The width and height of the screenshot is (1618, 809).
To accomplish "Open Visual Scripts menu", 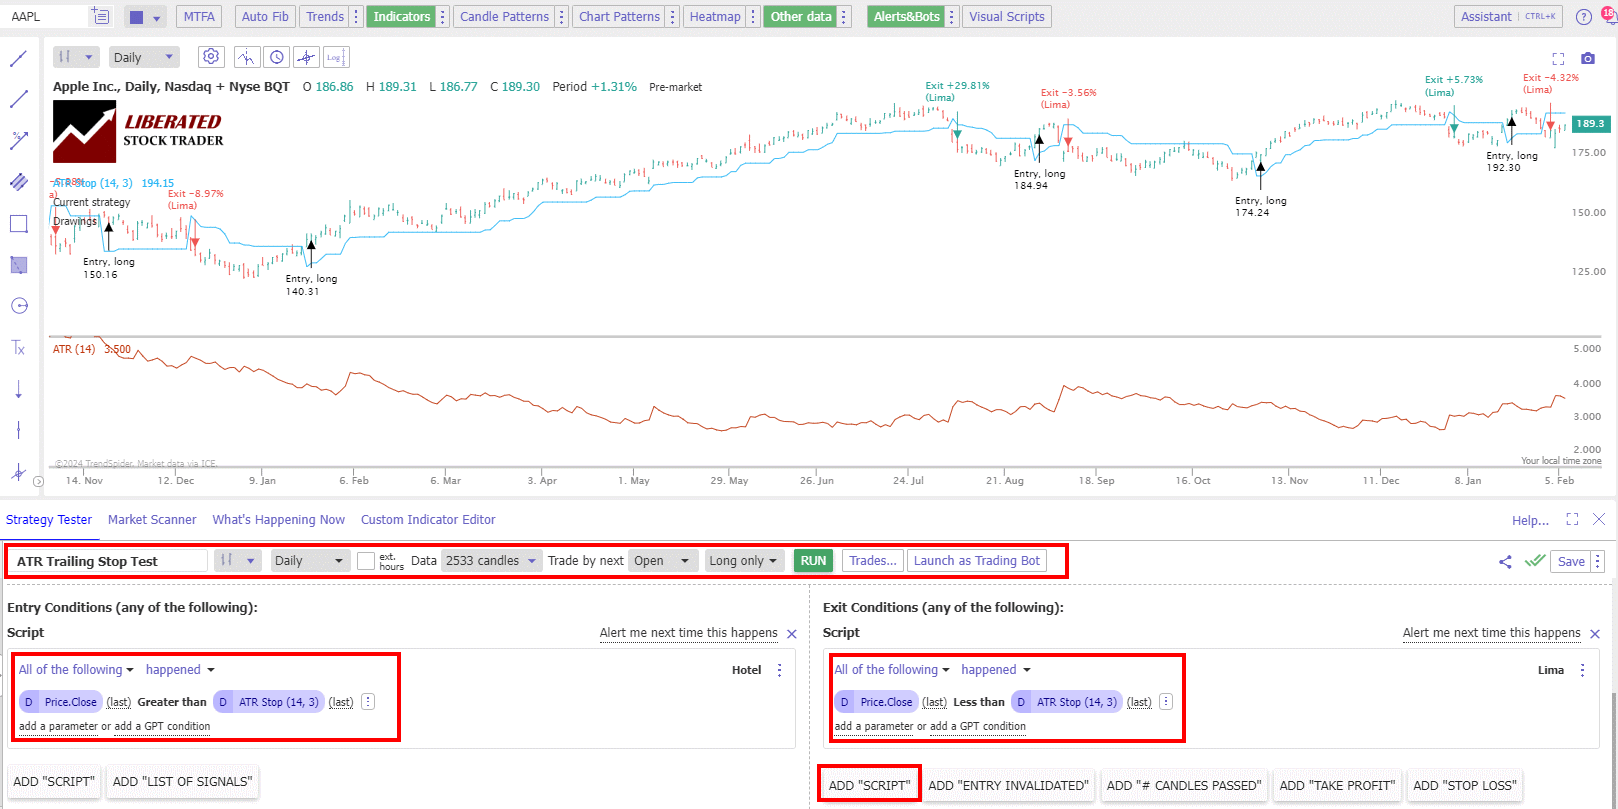I will [x=1007, y=16].
